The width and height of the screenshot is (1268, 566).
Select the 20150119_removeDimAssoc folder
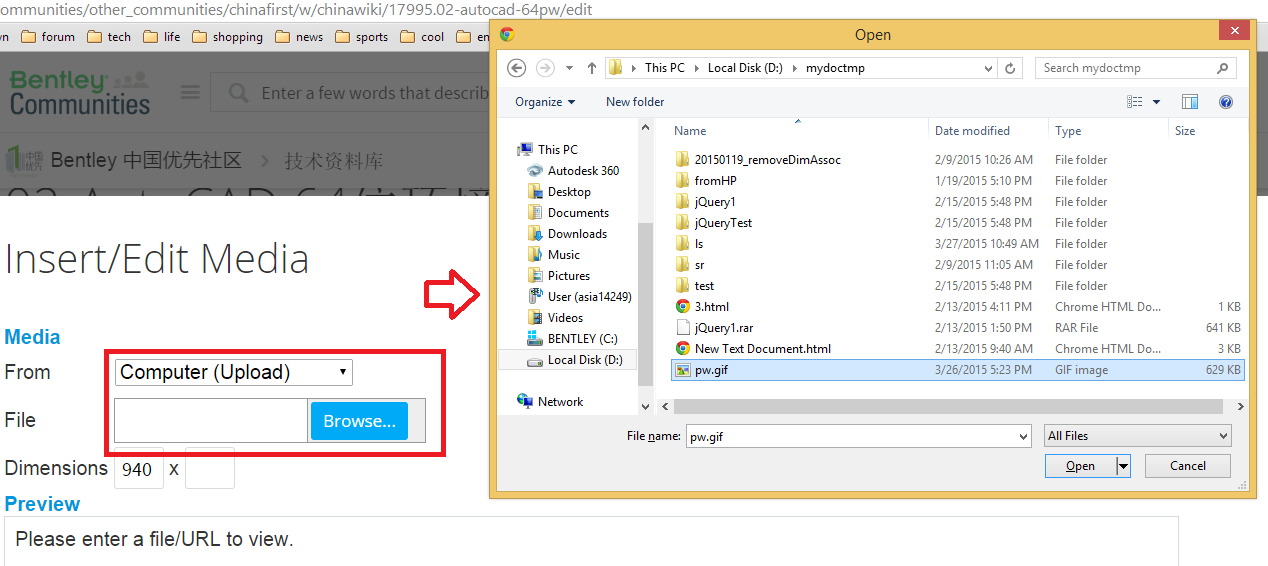pos(758,160)
